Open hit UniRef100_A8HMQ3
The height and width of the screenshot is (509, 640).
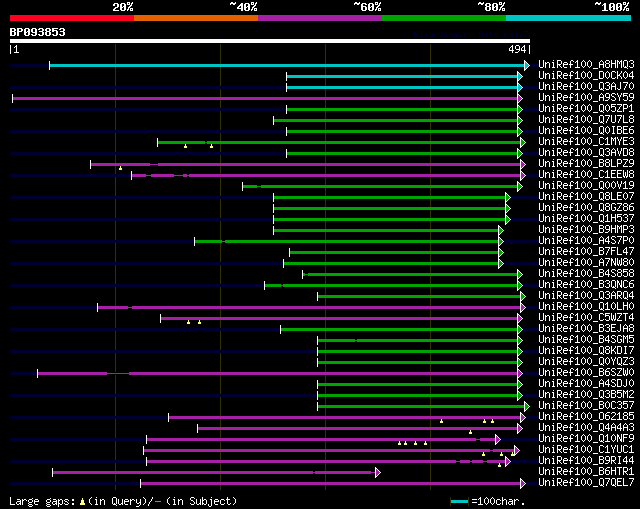click(586, 64)
